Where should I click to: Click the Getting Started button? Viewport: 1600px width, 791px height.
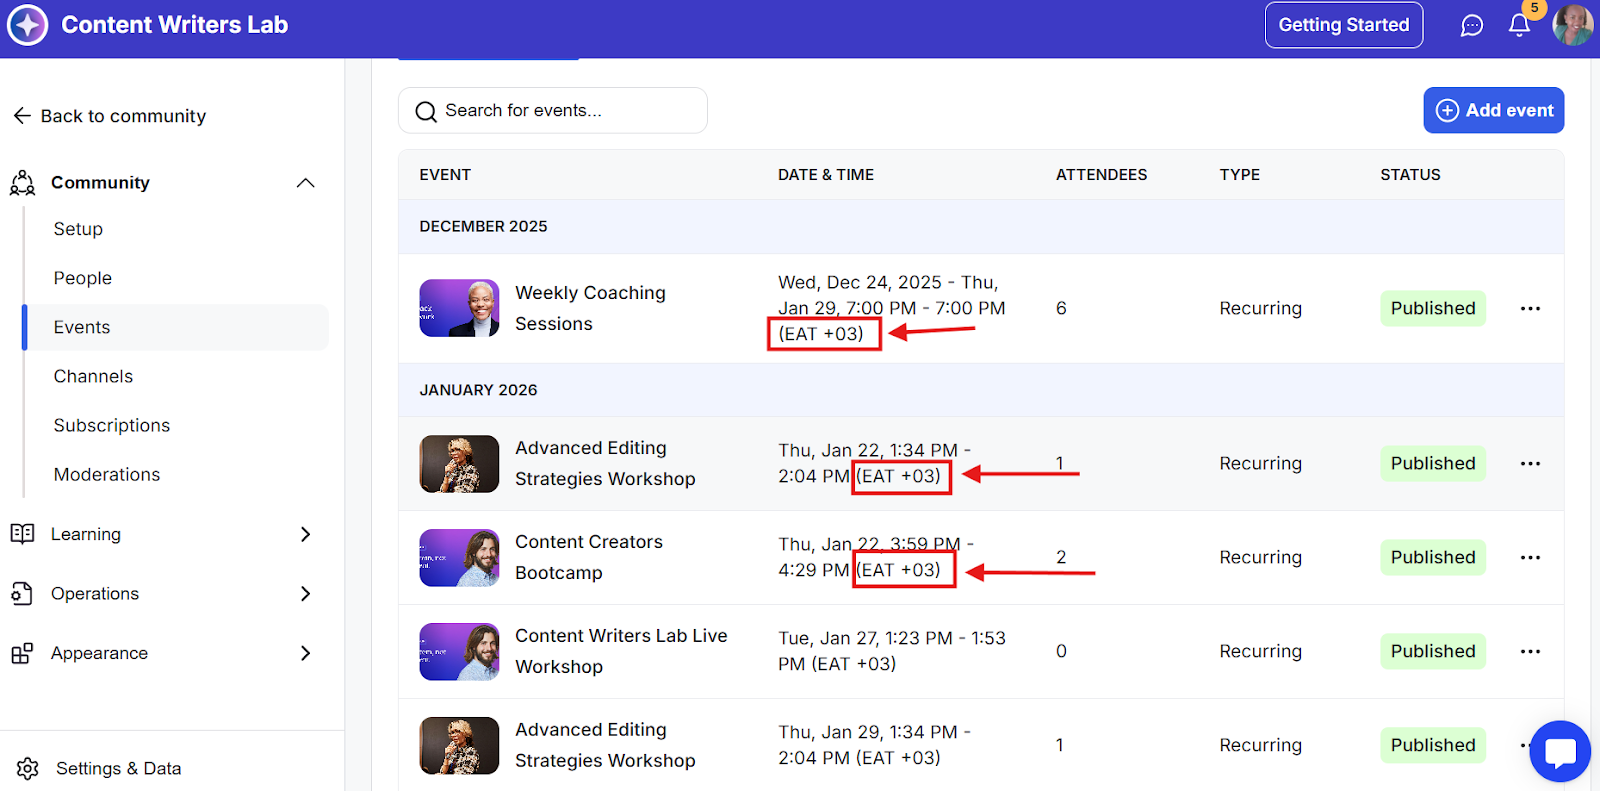pos(1344,25)
